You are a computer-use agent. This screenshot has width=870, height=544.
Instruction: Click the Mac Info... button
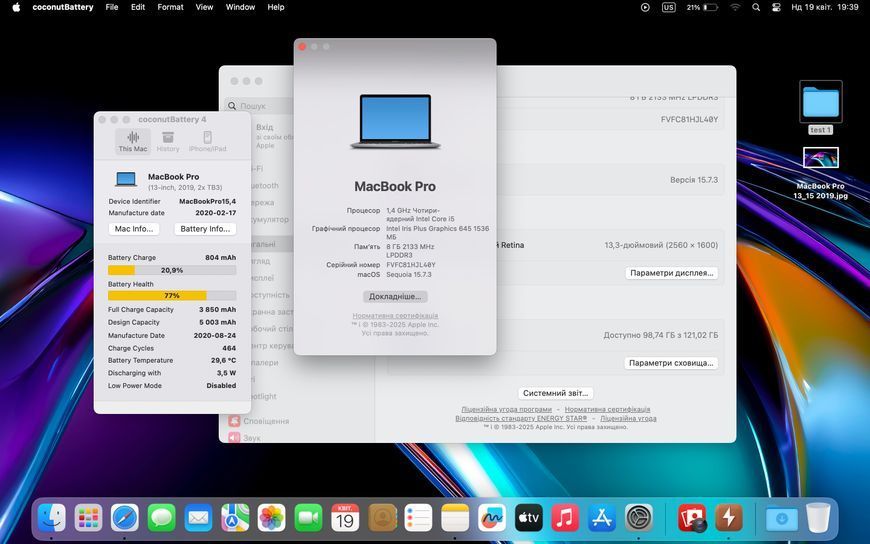click(x=134, y=229)
